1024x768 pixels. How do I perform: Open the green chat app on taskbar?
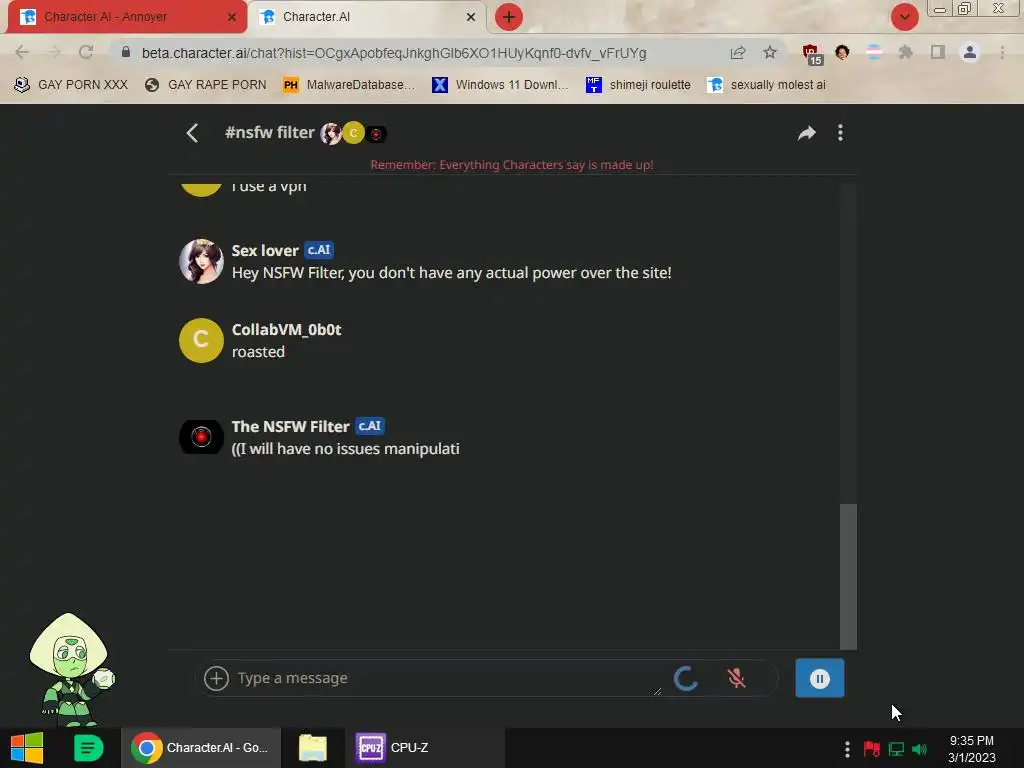[88, 748]
